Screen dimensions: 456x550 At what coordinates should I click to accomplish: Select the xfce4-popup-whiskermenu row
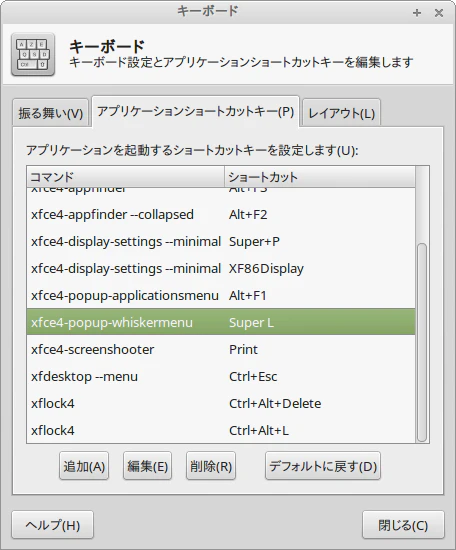221,322
